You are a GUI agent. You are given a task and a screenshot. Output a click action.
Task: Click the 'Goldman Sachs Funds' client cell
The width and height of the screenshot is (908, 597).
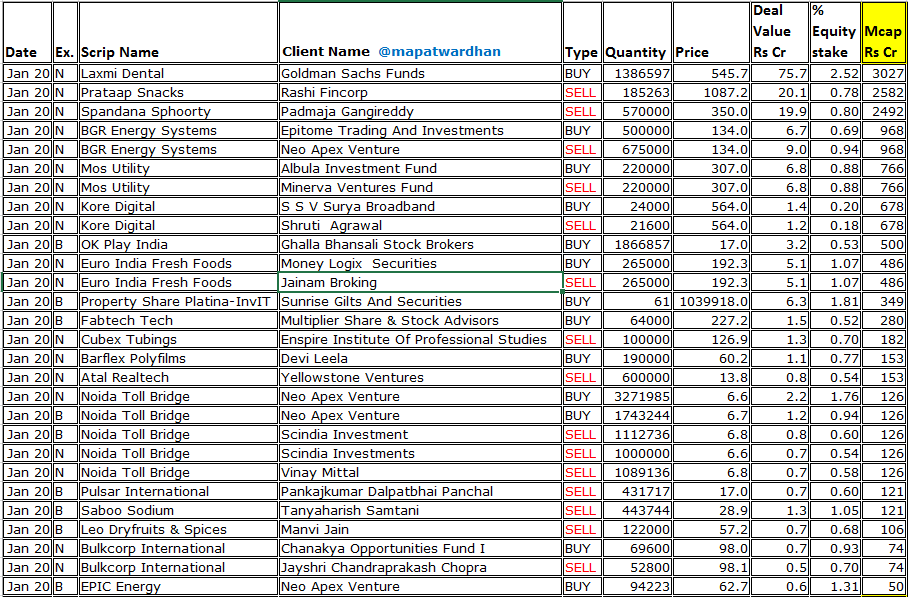[x=420, y=74]
